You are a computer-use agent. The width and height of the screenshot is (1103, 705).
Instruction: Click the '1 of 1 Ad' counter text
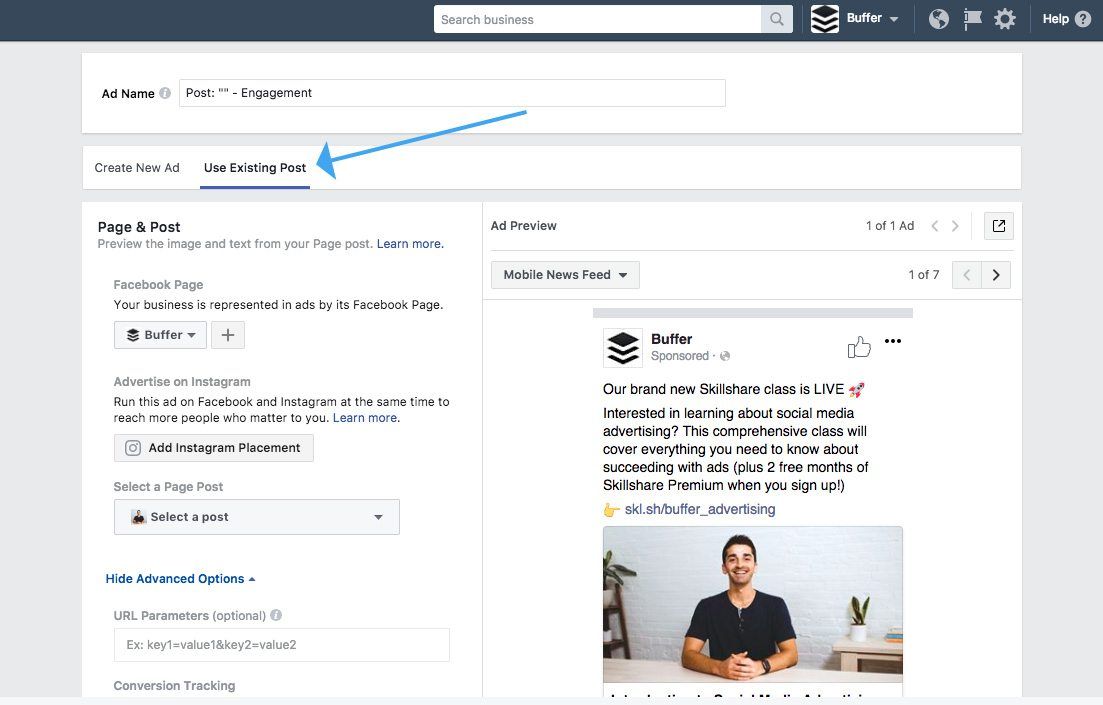click(x=890, y=226)
